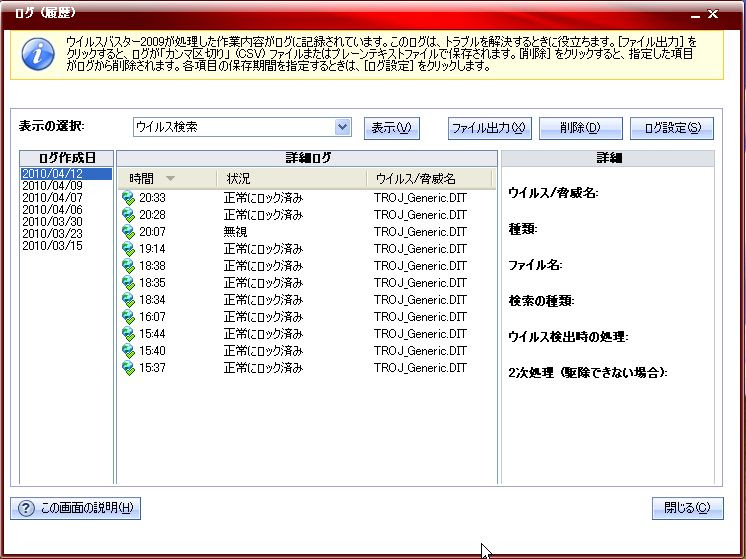Click the blue information icon in the yellow banner
This screenshot has width=746, height=559.
38,54
